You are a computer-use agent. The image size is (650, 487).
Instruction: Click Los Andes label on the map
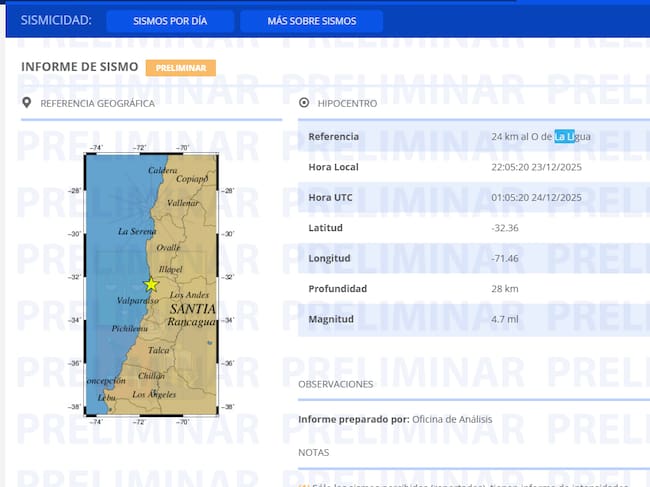(x=189, y=295)
